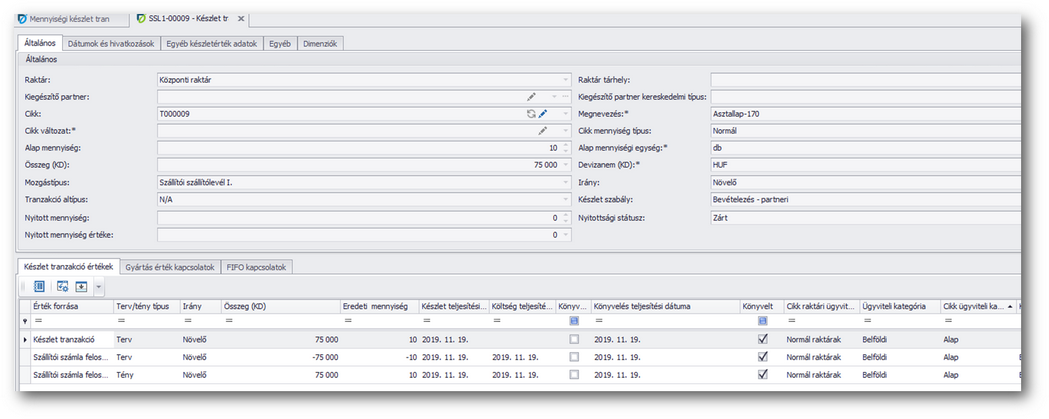Switch to Dátumok és hivatkozások tab

[110, 44]
